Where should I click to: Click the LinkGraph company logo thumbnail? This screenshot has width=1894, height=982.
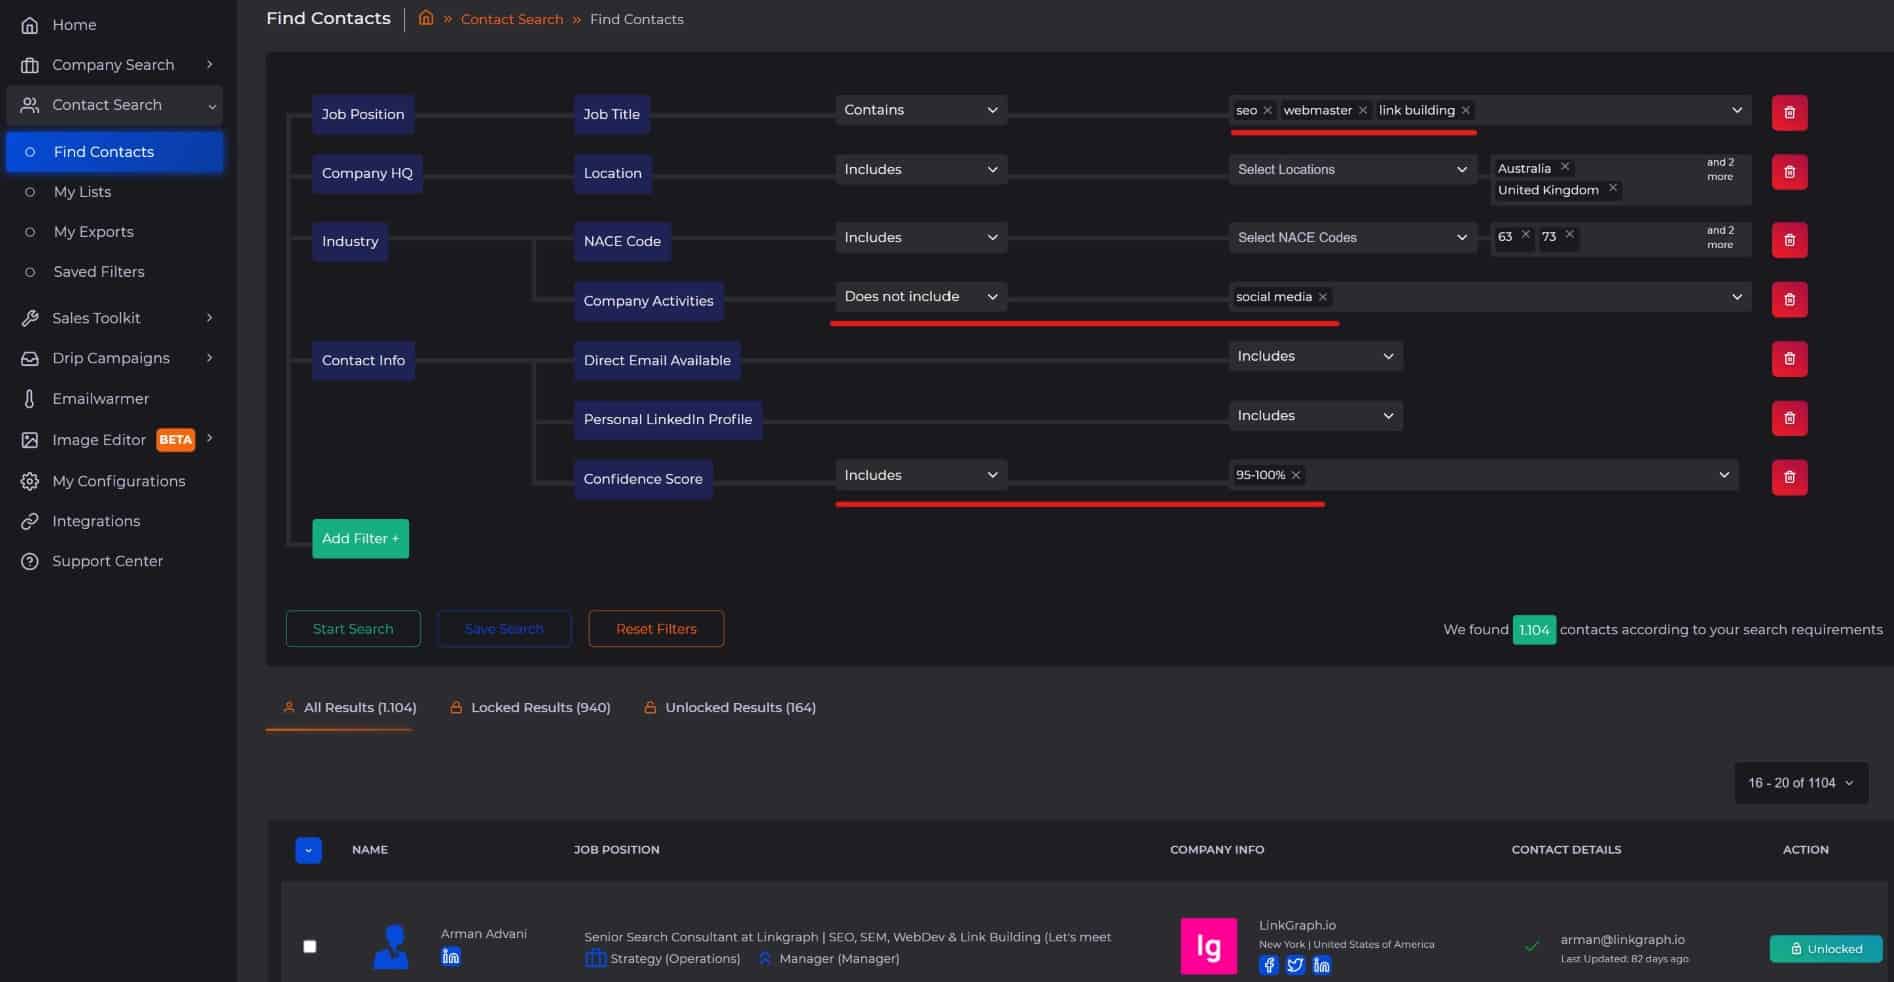point(1208,946)
